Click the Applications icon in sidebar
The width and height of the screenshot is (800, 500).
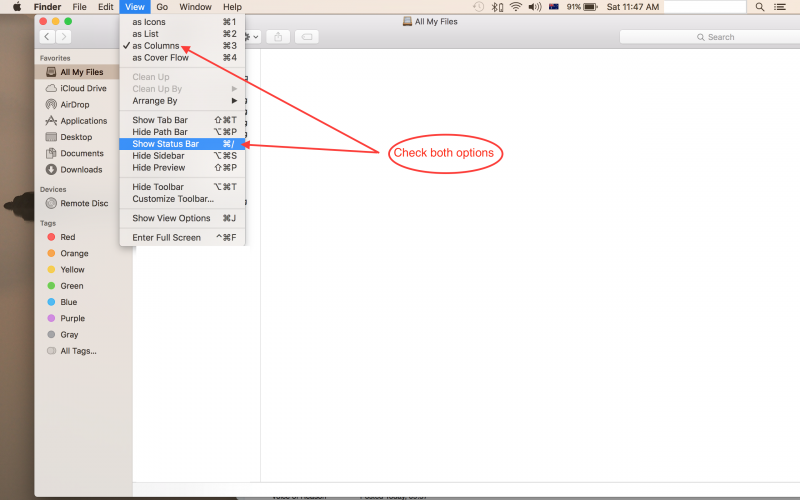[51, 121]
